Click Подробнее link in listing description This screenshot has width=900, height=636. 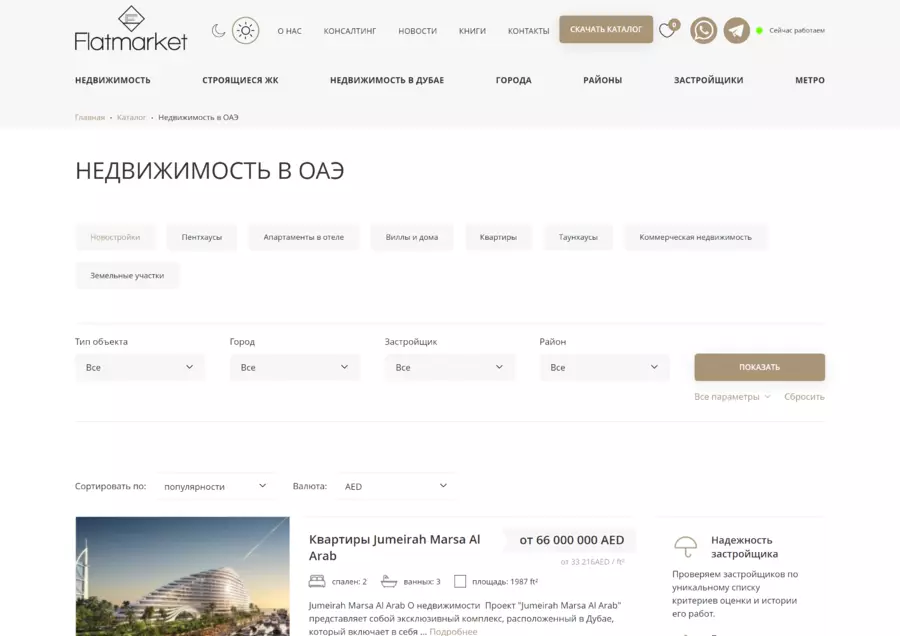[x=453, y=631]
